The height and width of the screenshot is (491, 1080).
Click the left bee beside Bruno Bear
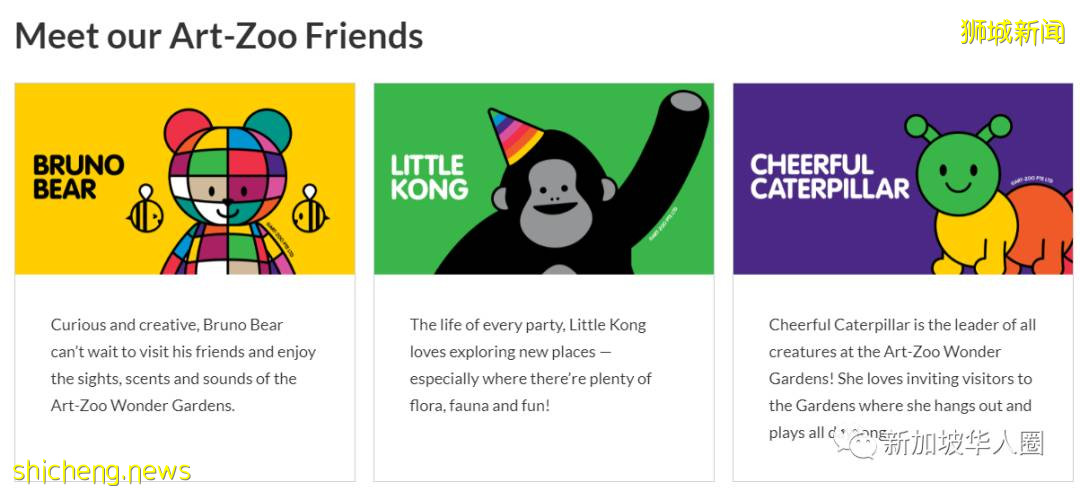click(145, 208)
